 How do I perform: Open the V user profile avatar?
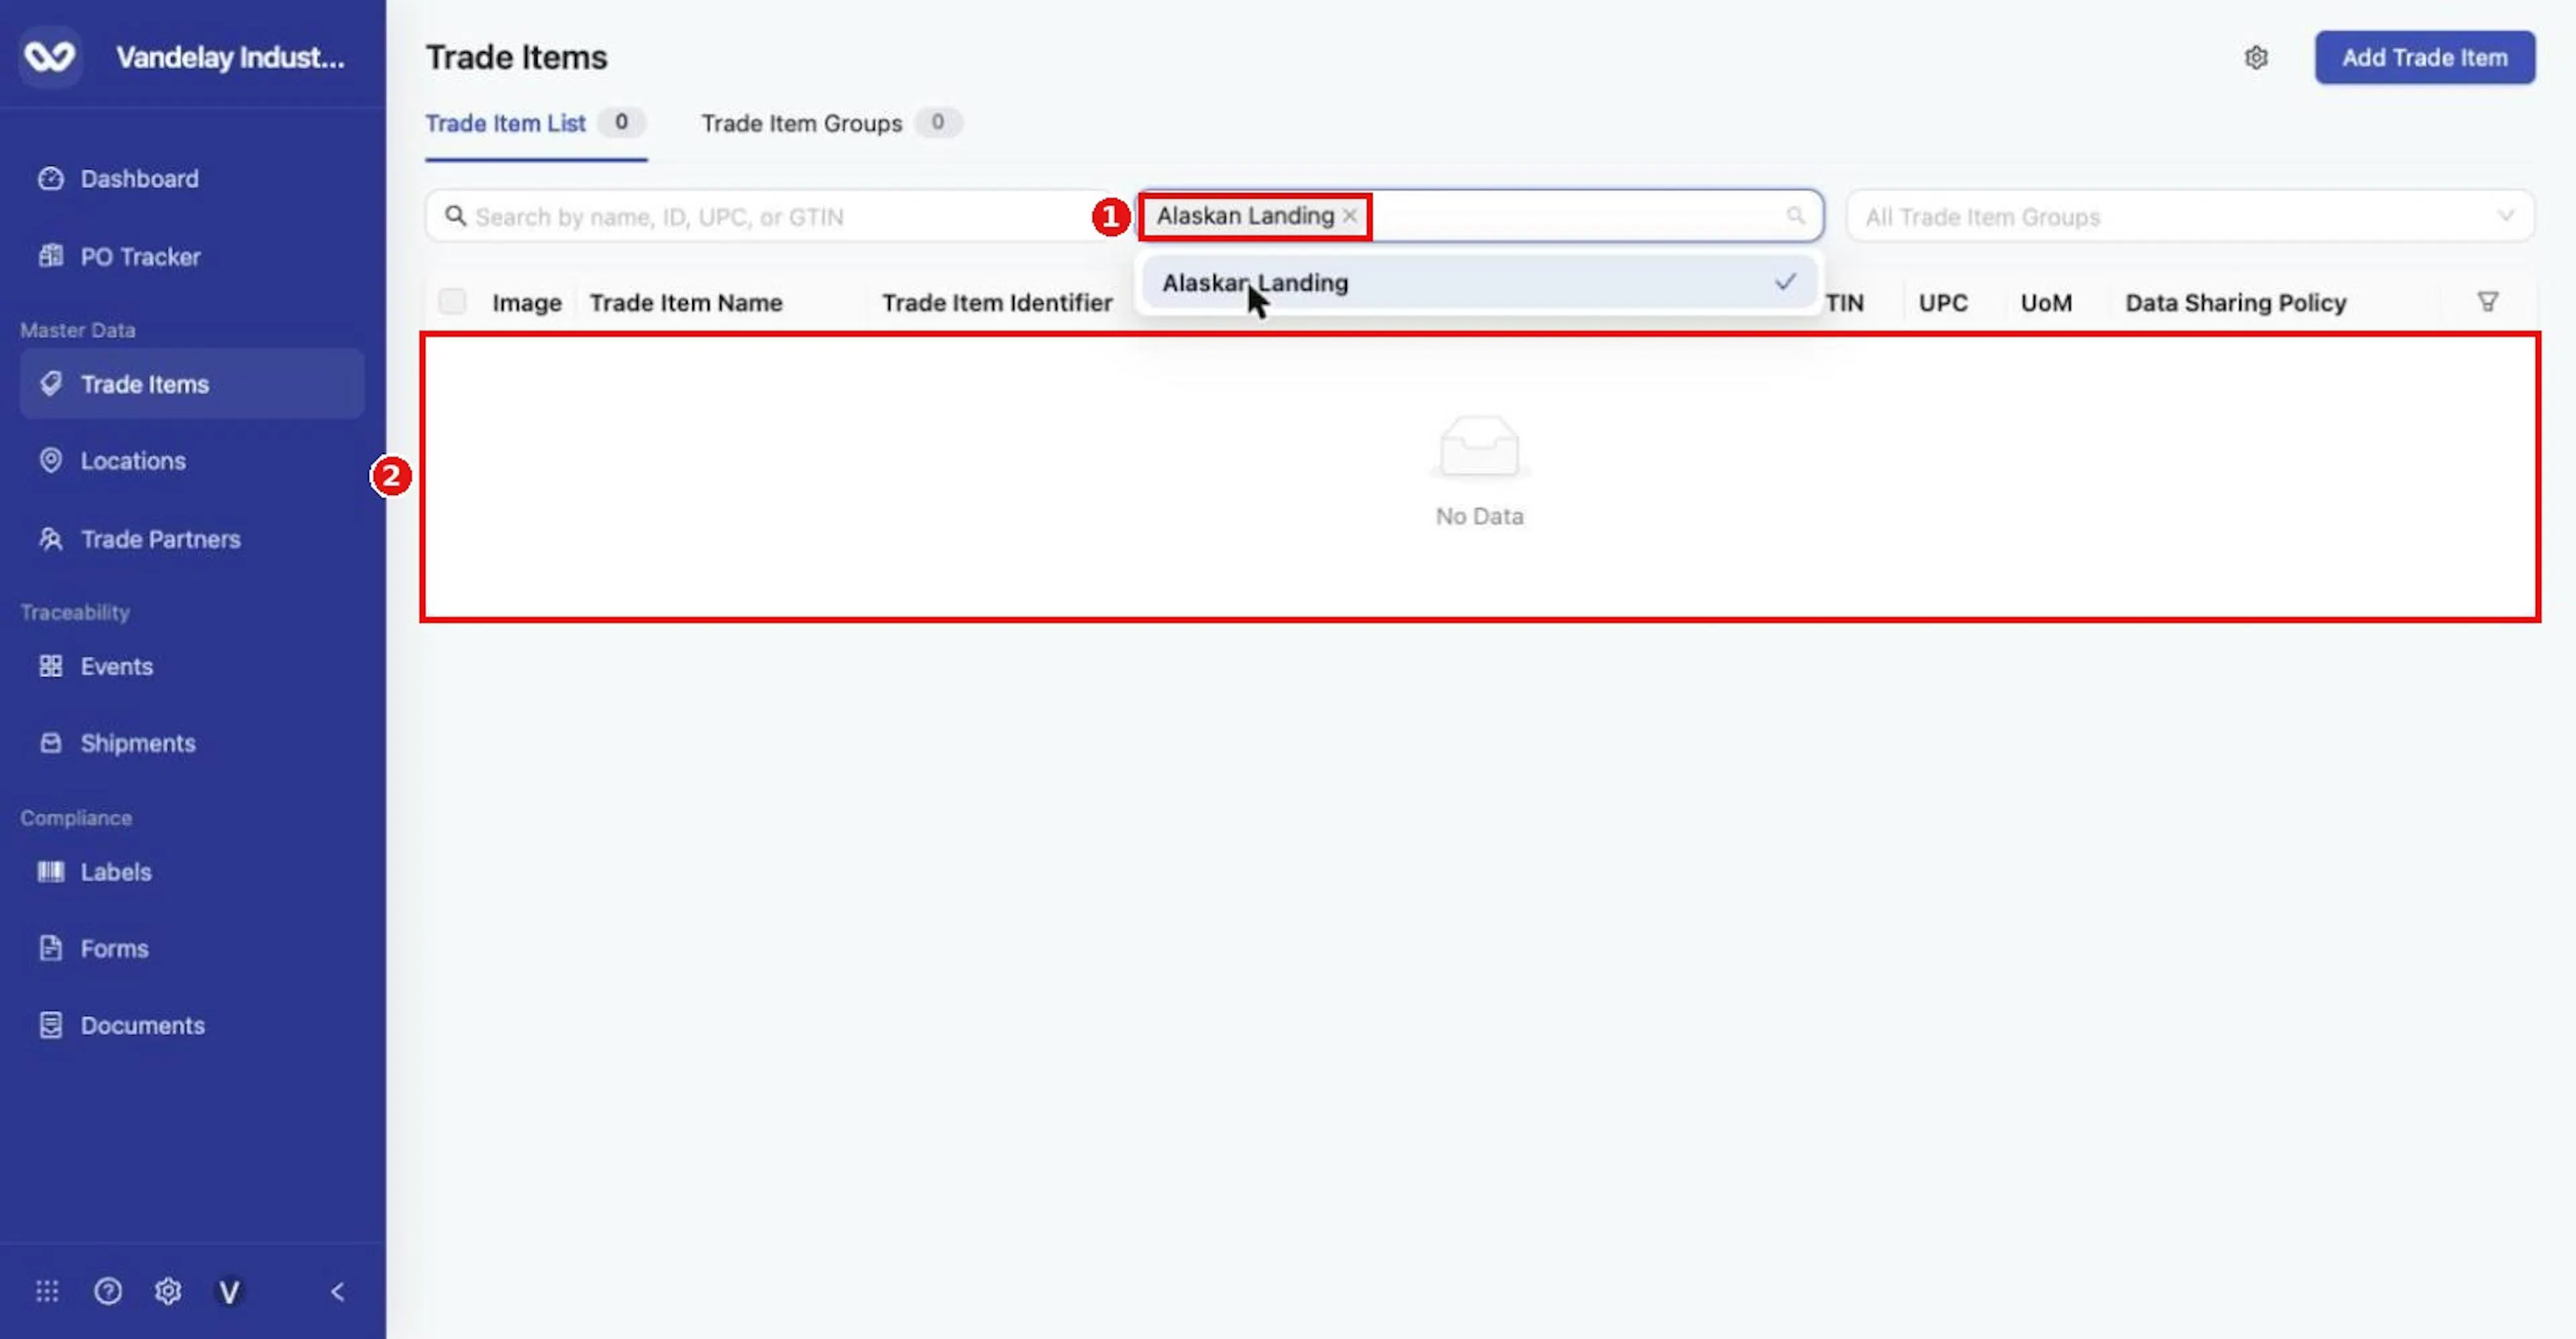pos(229,1292)
